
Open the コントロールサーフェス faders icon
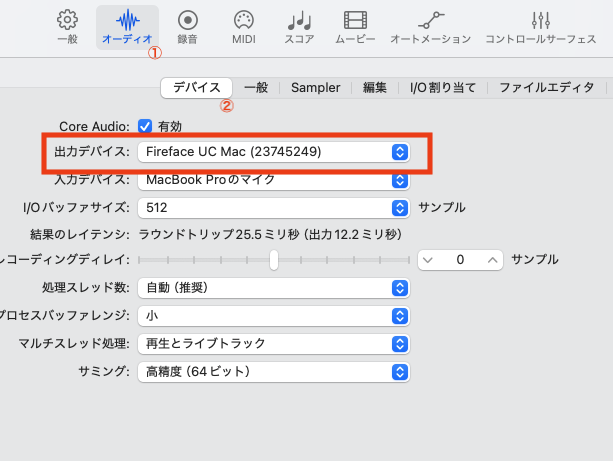[x=541, y=27]
